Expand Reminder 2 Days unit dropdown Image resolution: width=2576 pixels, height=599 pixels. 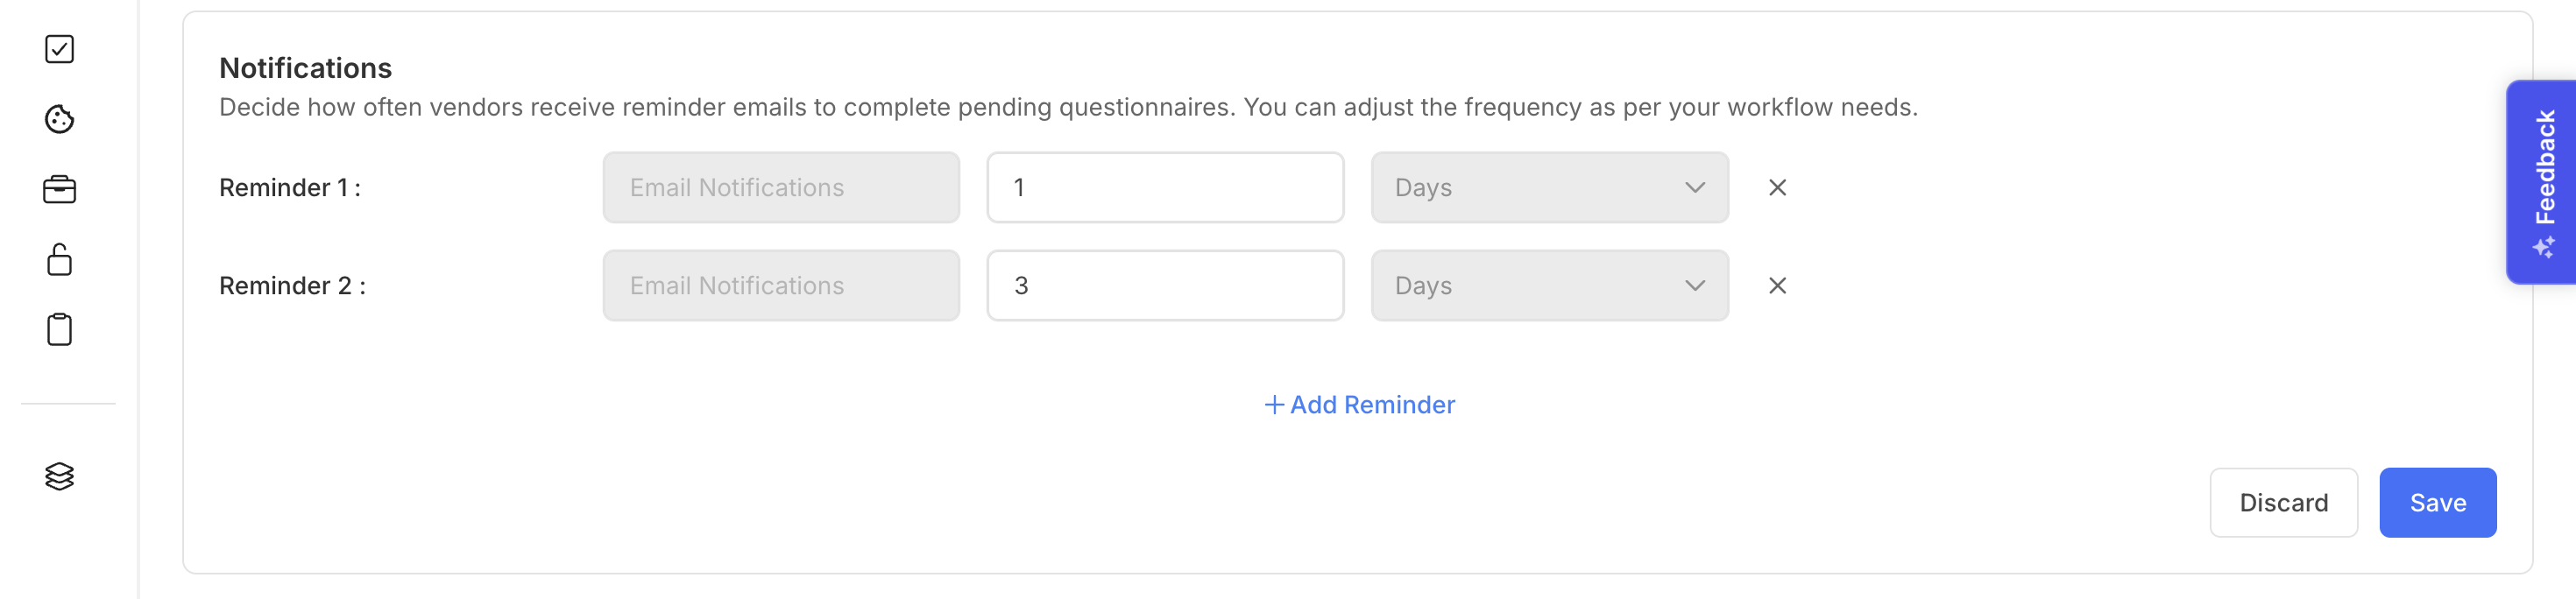tap(1548, 286)
